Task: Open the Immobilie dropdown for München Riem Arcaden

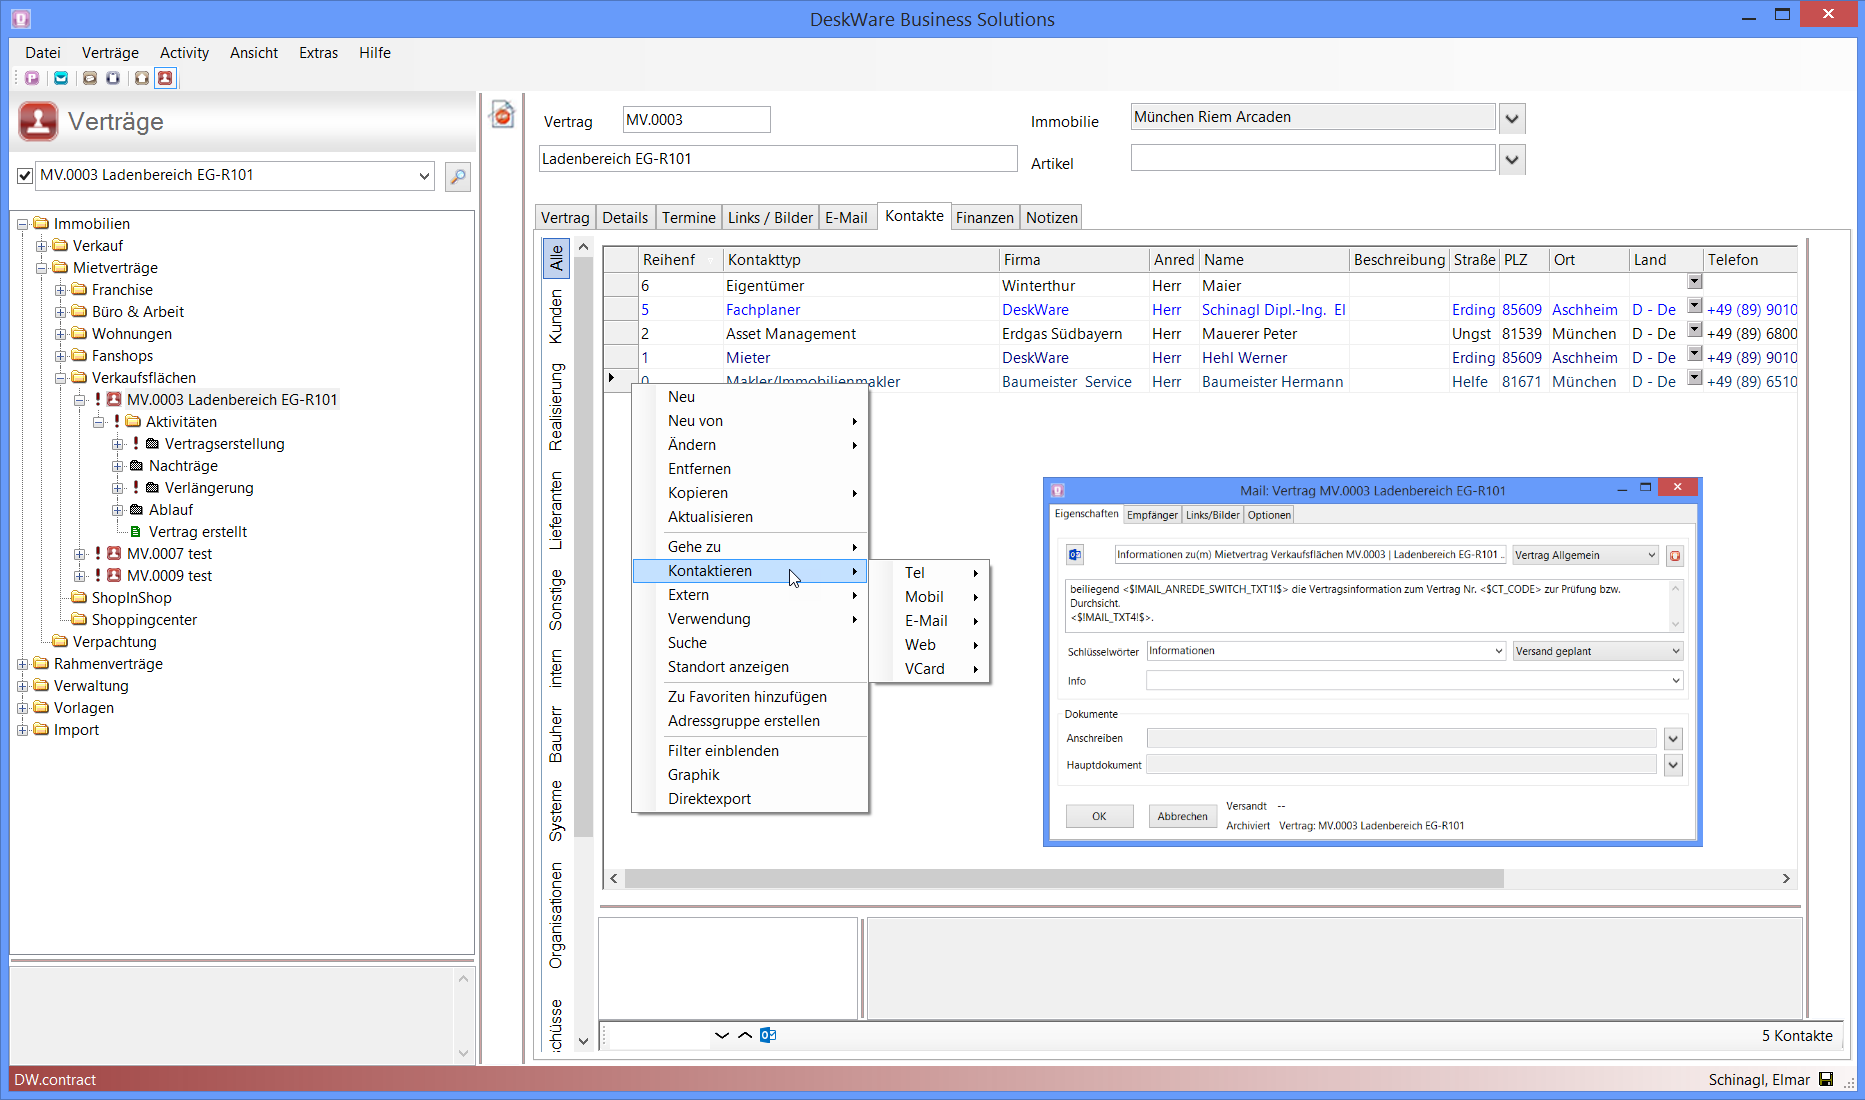Action: 1512,119
